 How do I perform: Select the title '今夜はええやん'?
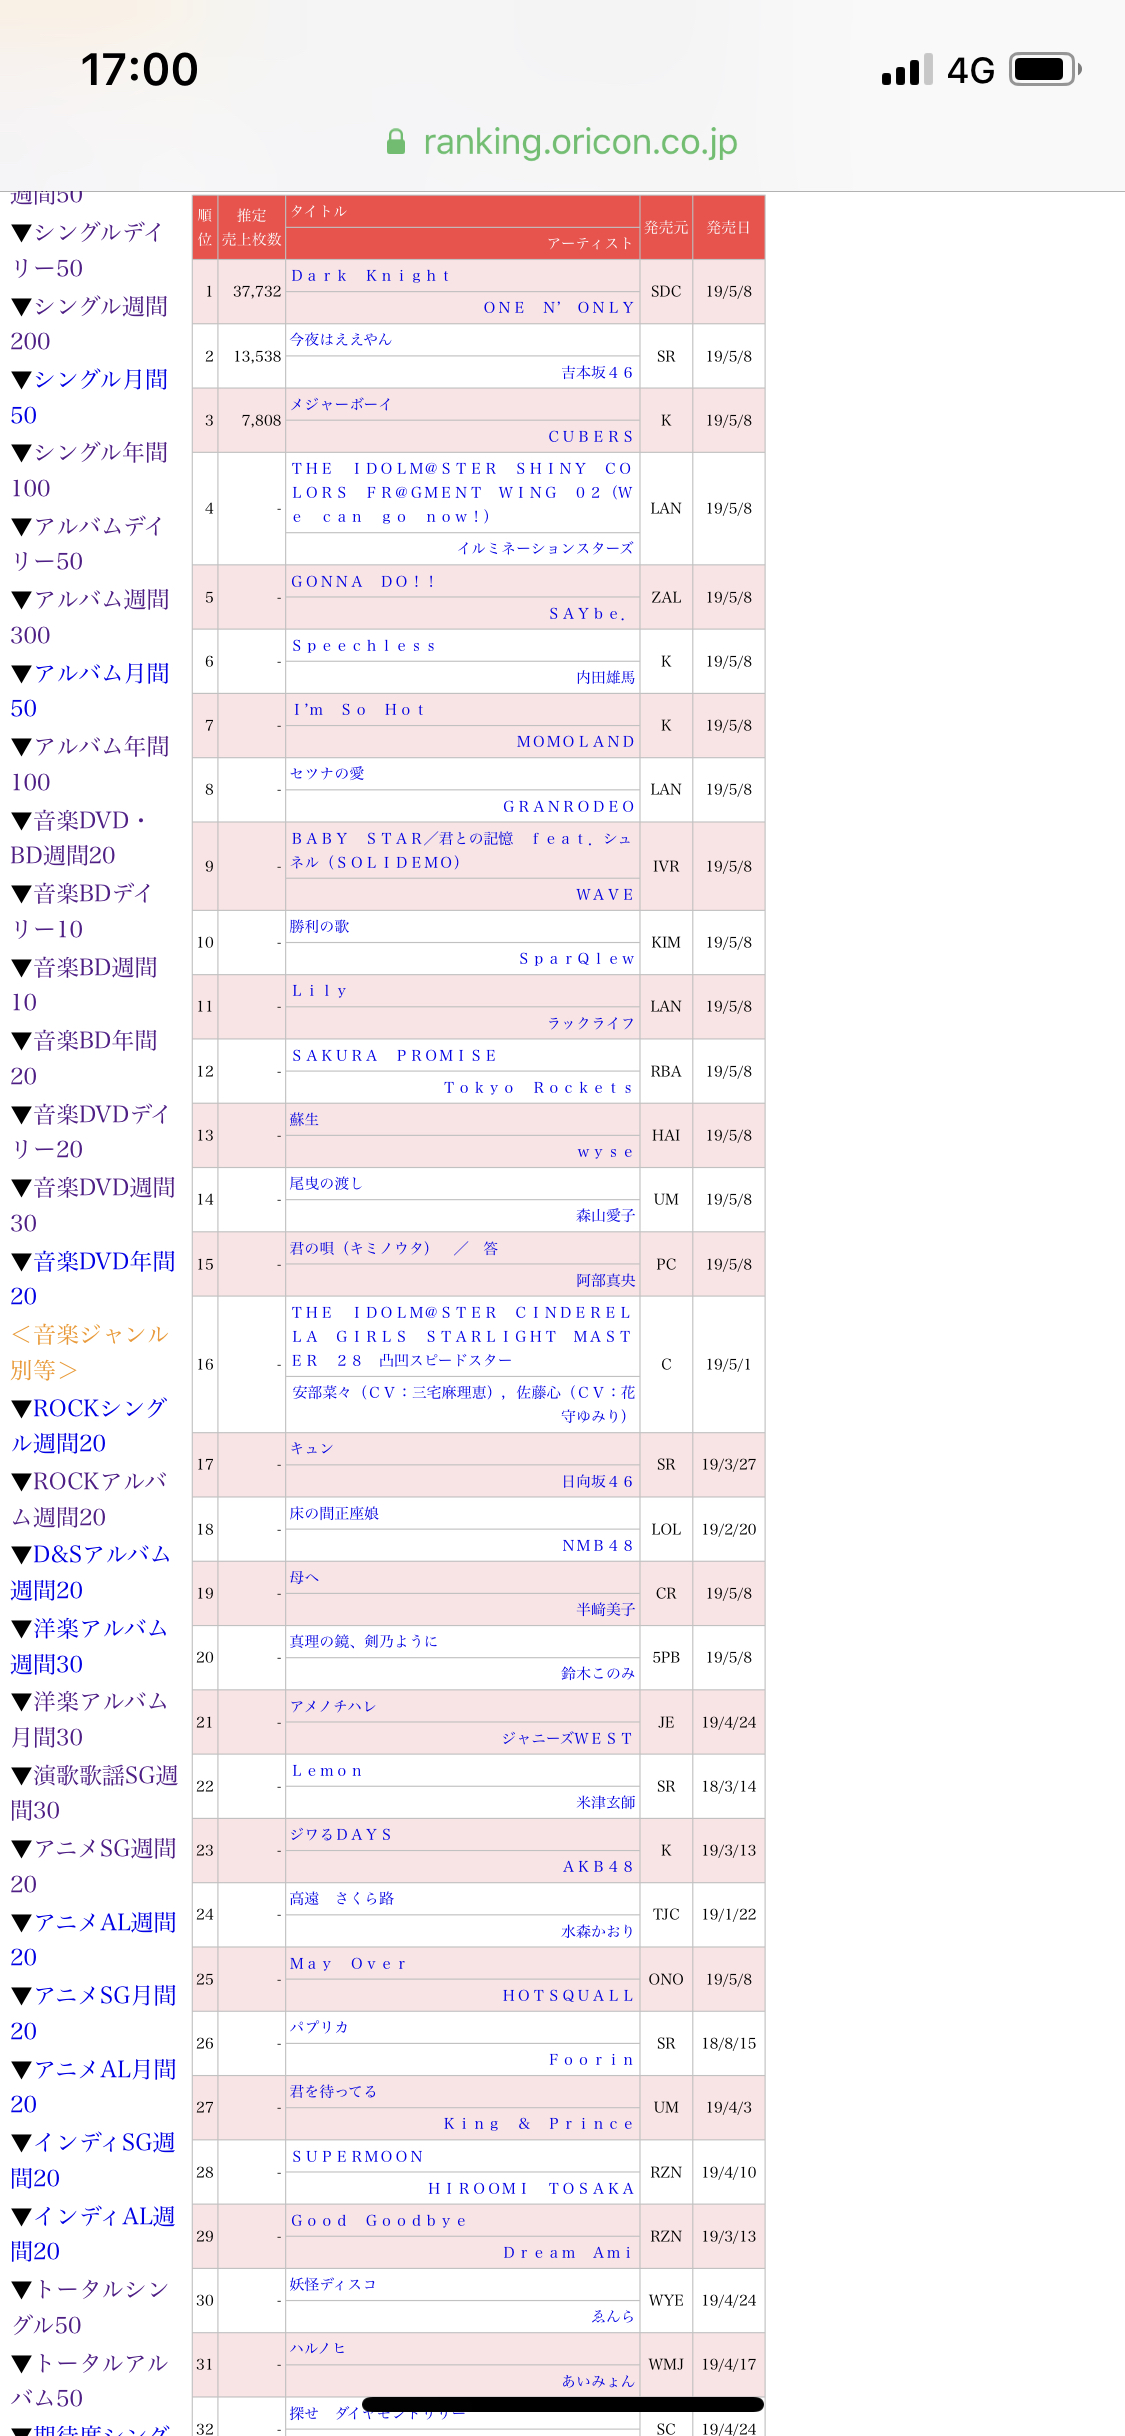(341, 340)
